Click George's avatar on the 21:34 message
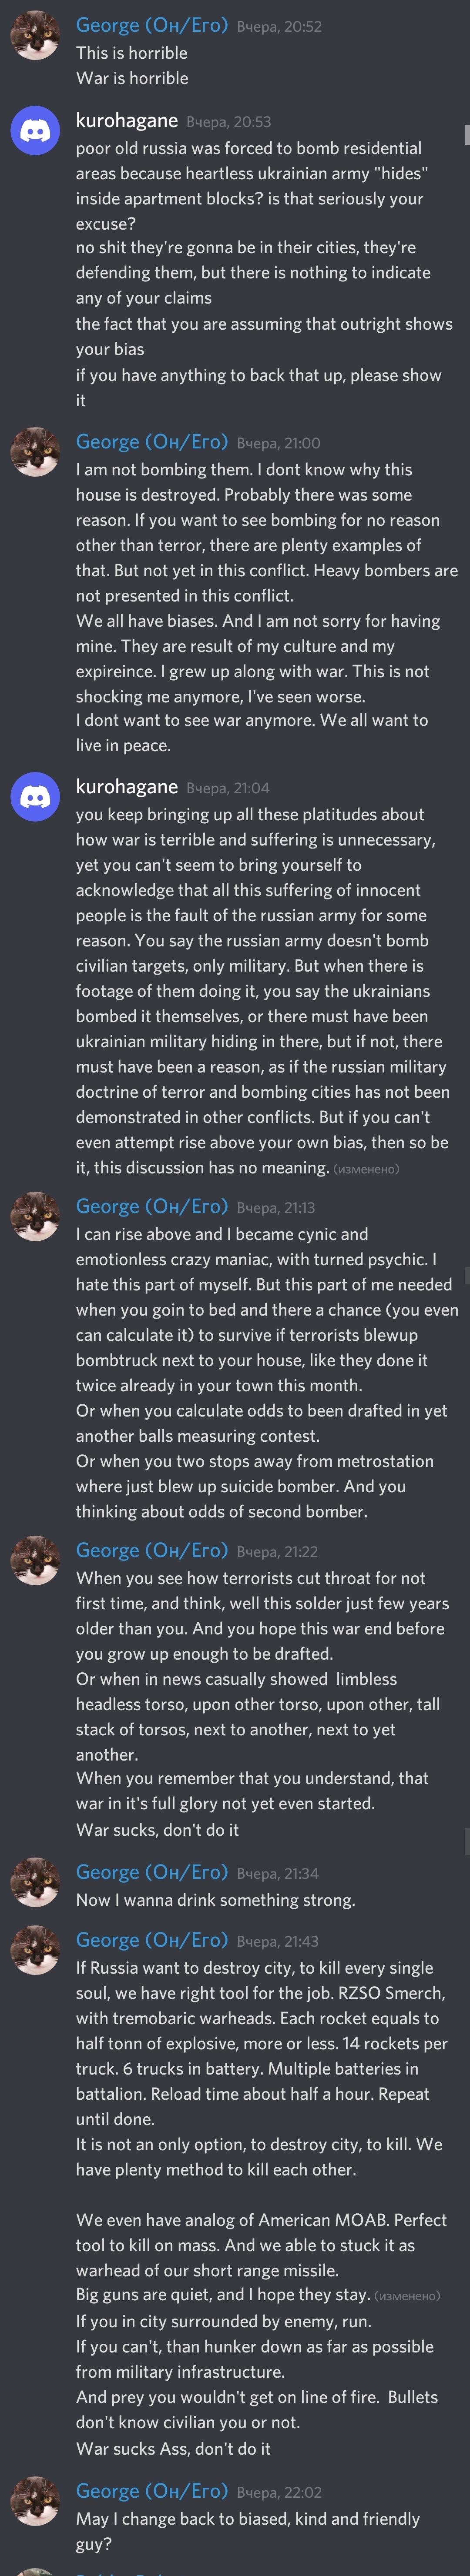This screenshot has height=2576, width=470. pos(35,1882)
